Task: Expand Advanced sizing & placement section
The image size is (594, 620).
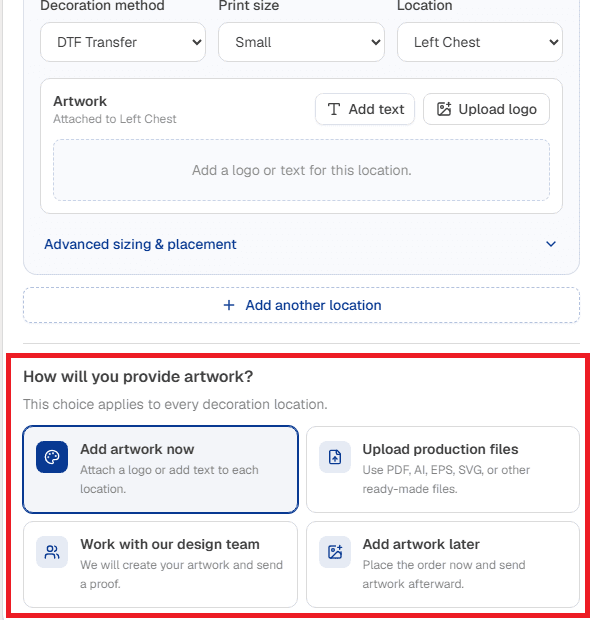Action: click(301, 244)
